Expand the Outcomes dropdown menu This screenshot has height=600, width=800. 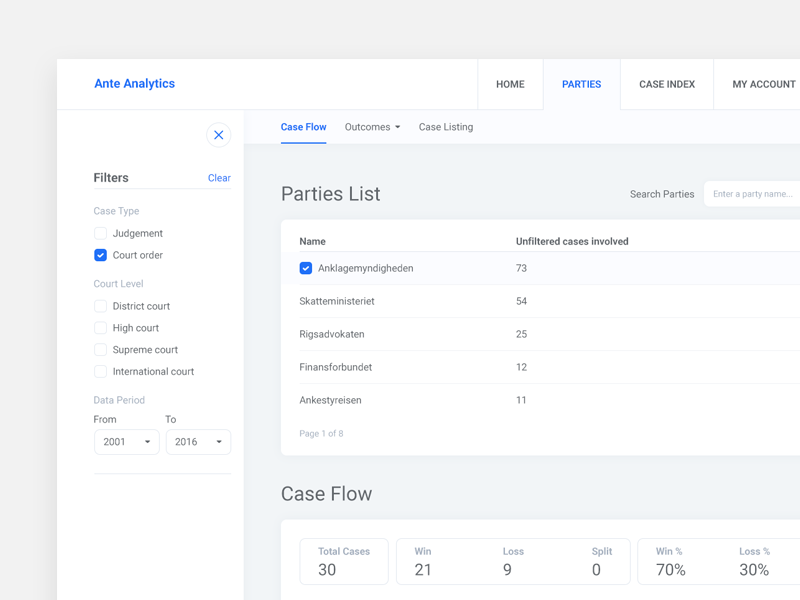coord(372,127)
